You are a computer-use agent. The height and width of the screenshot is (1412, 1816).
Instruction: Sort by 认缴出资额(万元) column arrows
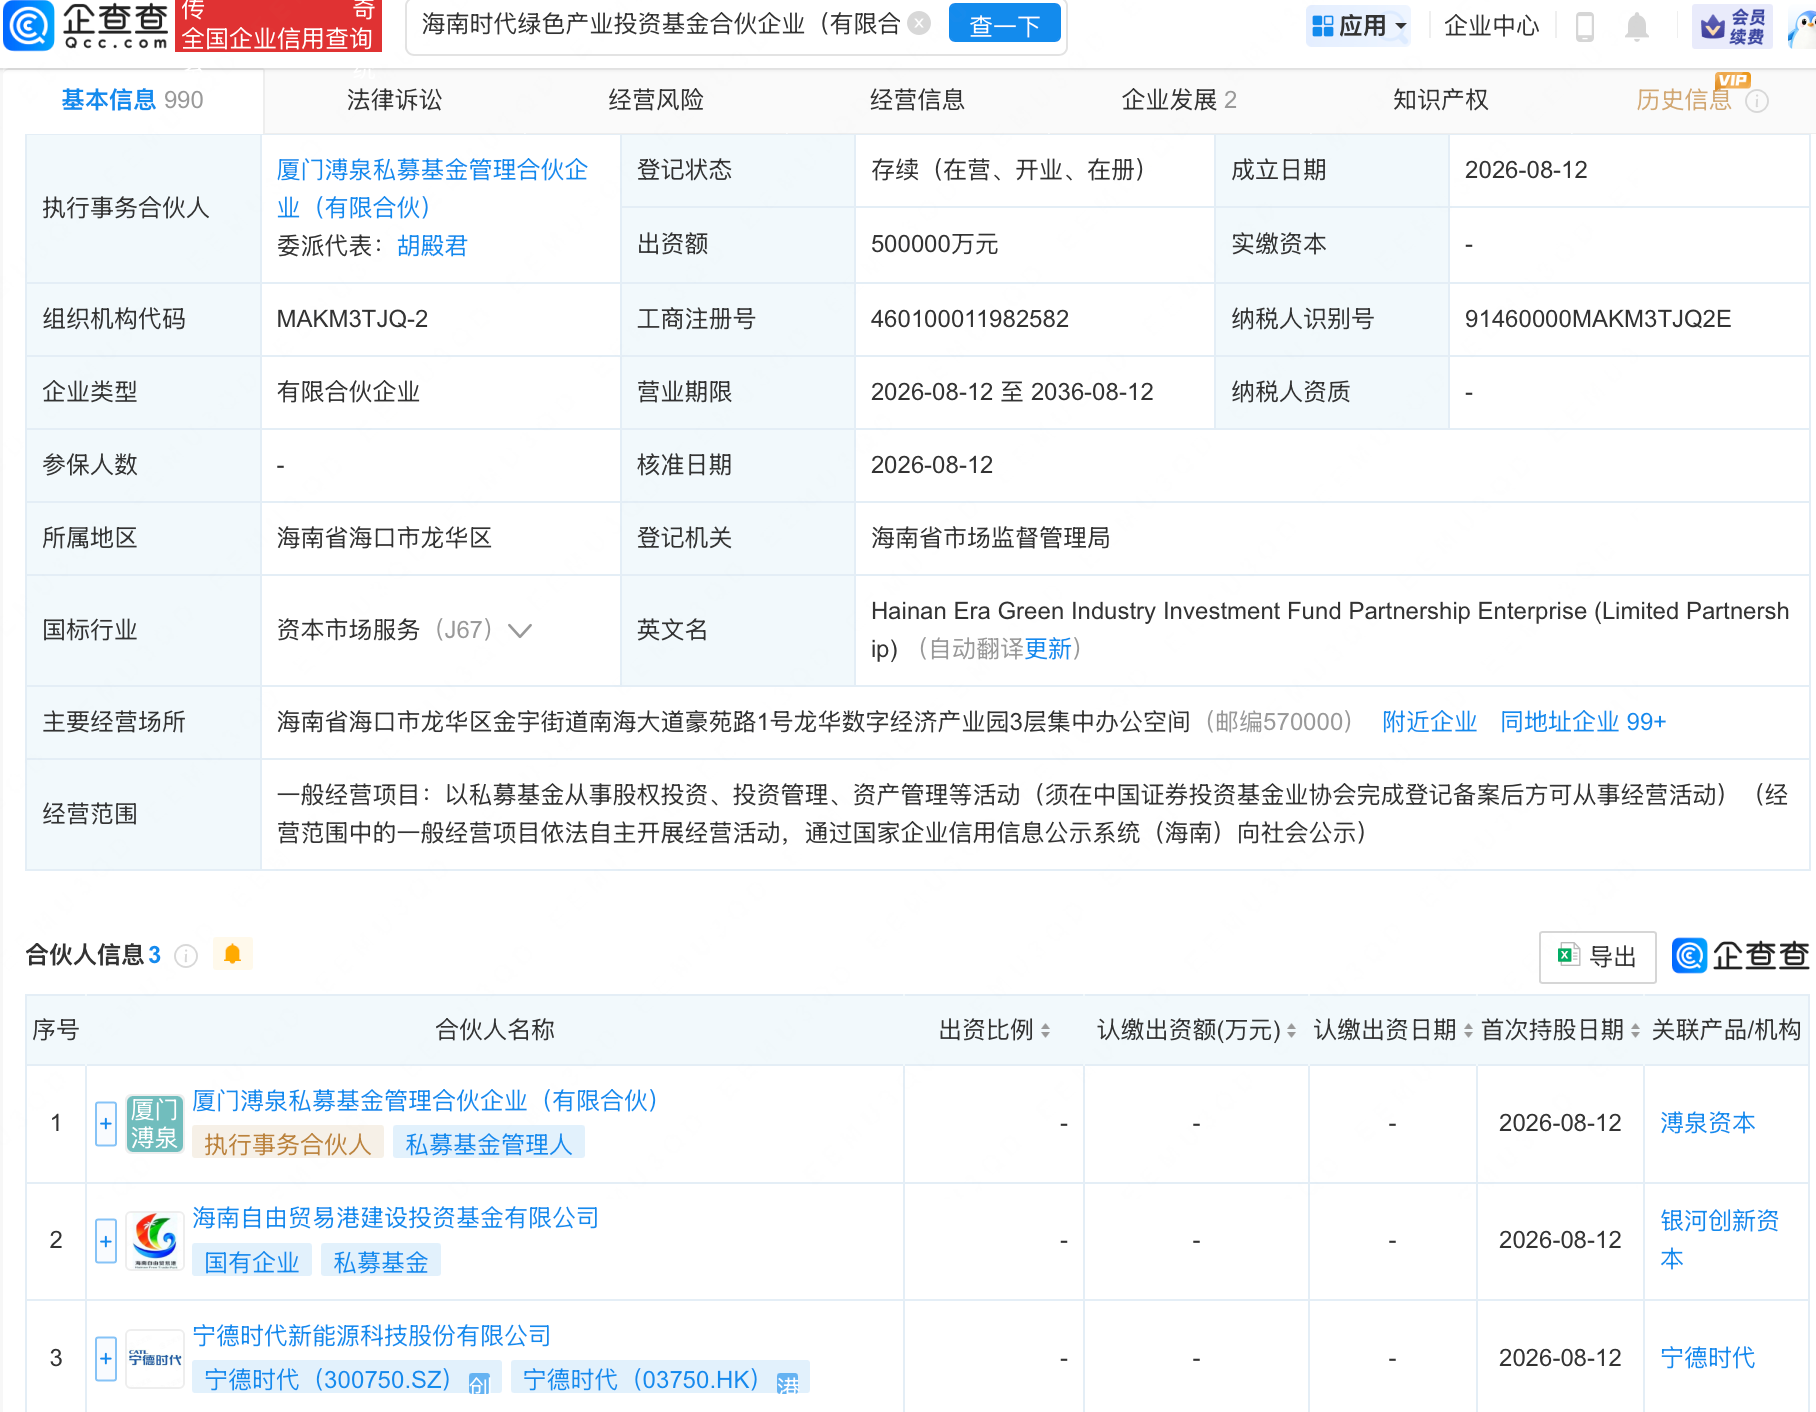1291,1030
